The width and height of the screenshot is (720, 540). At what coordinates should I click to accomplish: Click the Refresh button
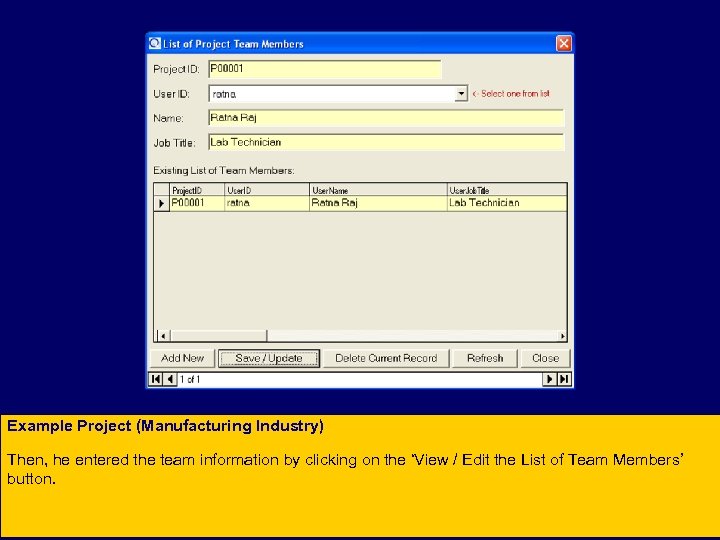pyautogui.click(x=485, y=358)
